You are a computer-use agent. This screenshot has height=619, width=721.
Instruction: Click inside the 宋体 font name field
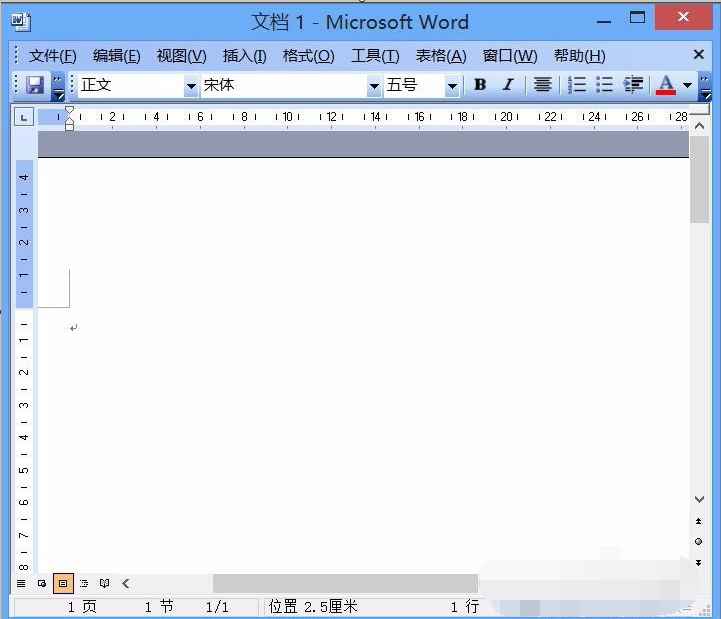[x=284, y=86]
